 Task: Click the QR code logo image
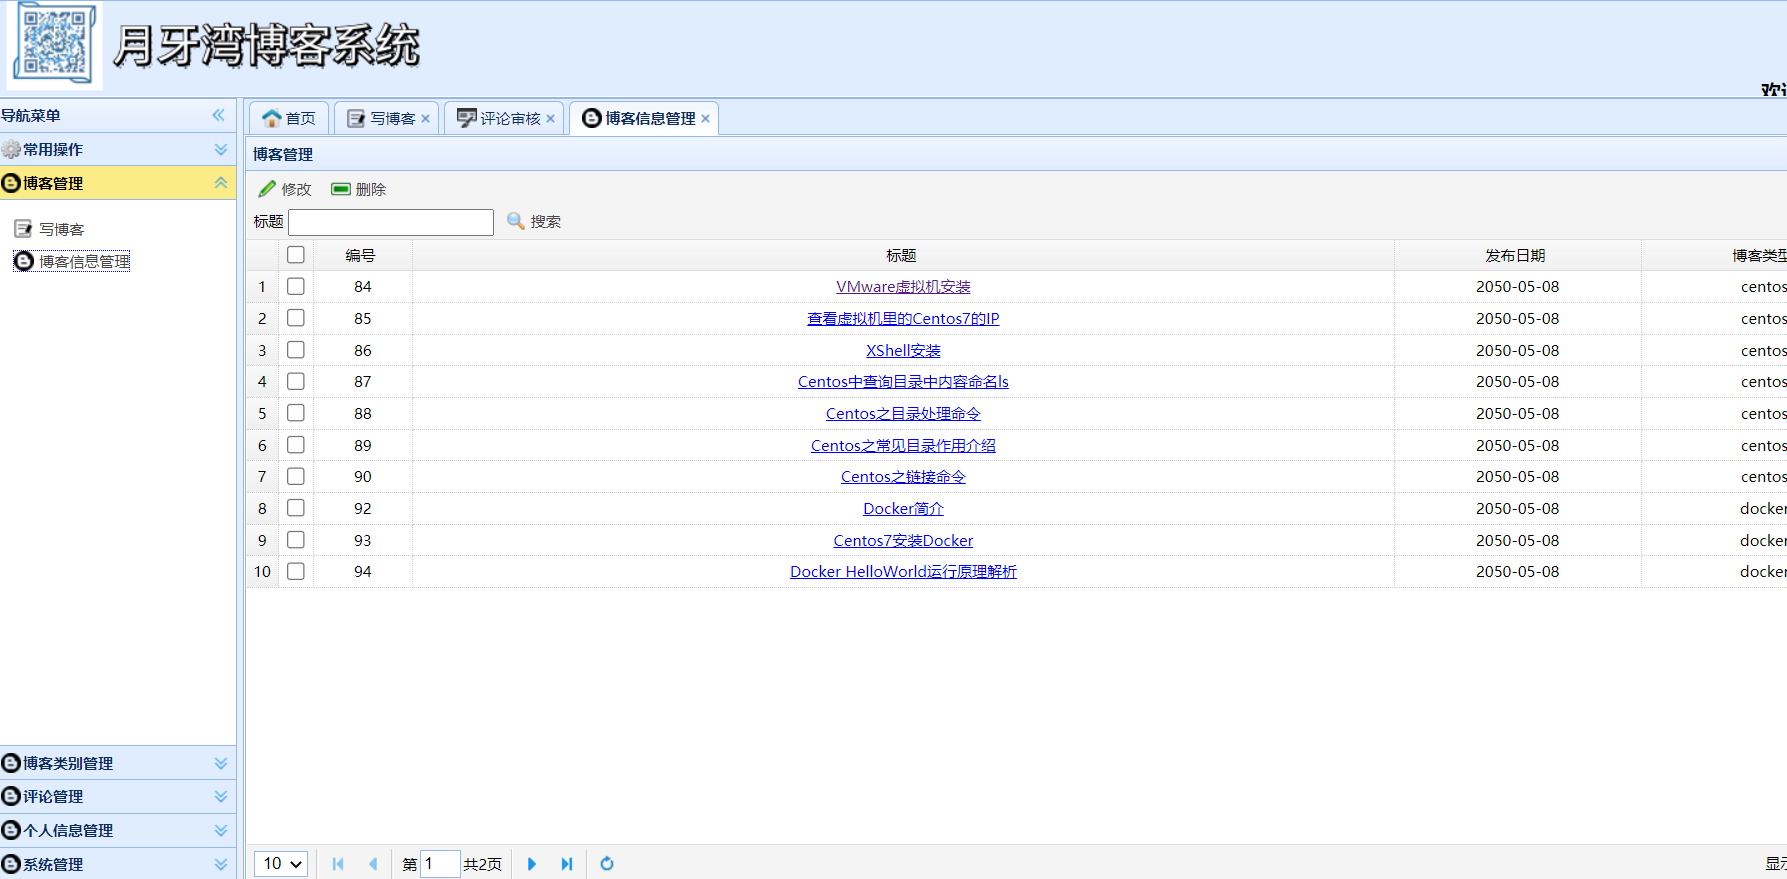point(55,46)
